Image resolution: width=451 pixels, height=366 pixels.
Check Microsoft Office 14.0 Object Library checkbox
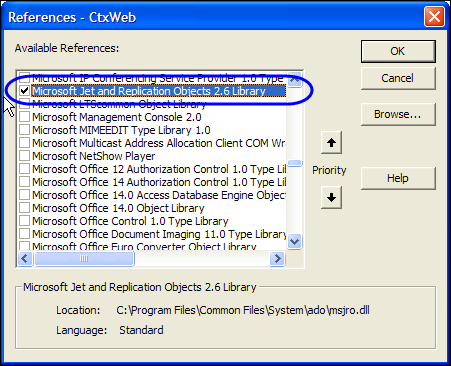click(24, 208)
